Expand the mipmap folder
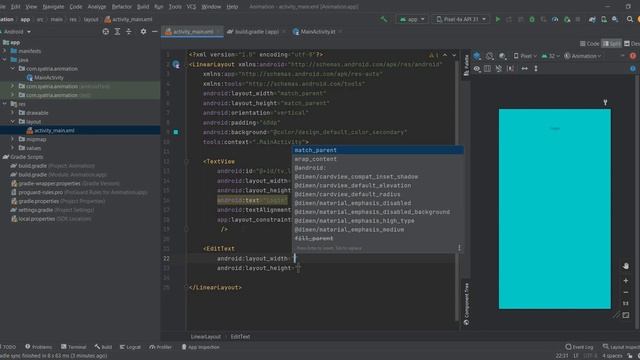This screenshot has height=360, width=640. click(x=12, y=139)
